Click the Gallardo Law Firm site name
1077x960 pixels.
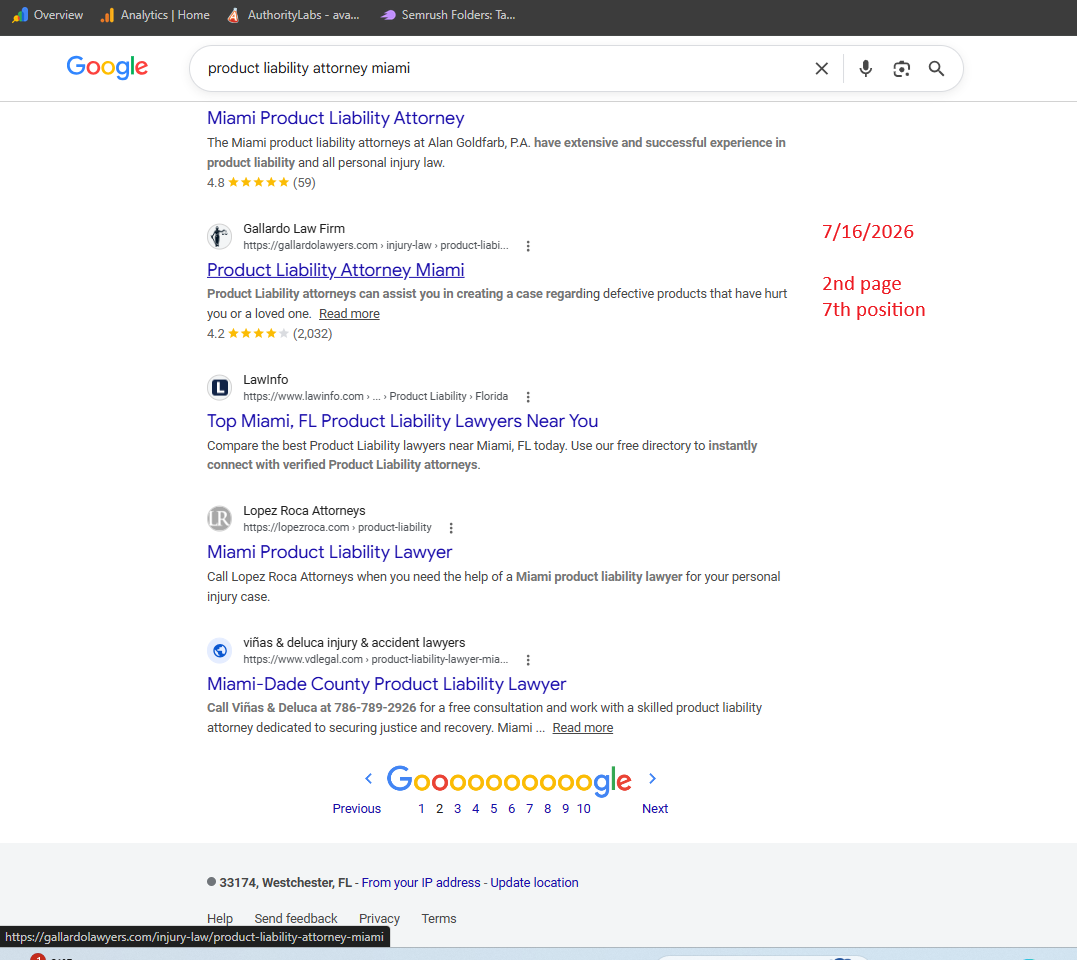[x=294, y=229]
